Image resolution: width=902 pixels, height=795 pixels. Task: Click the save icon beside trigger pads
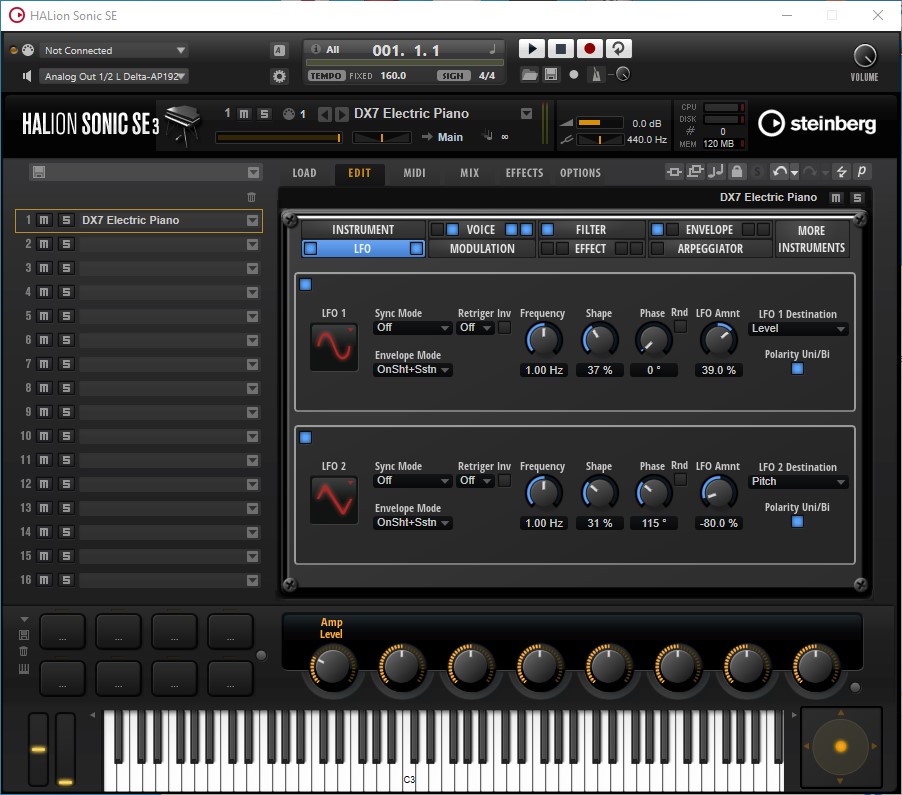click(24, 635)
